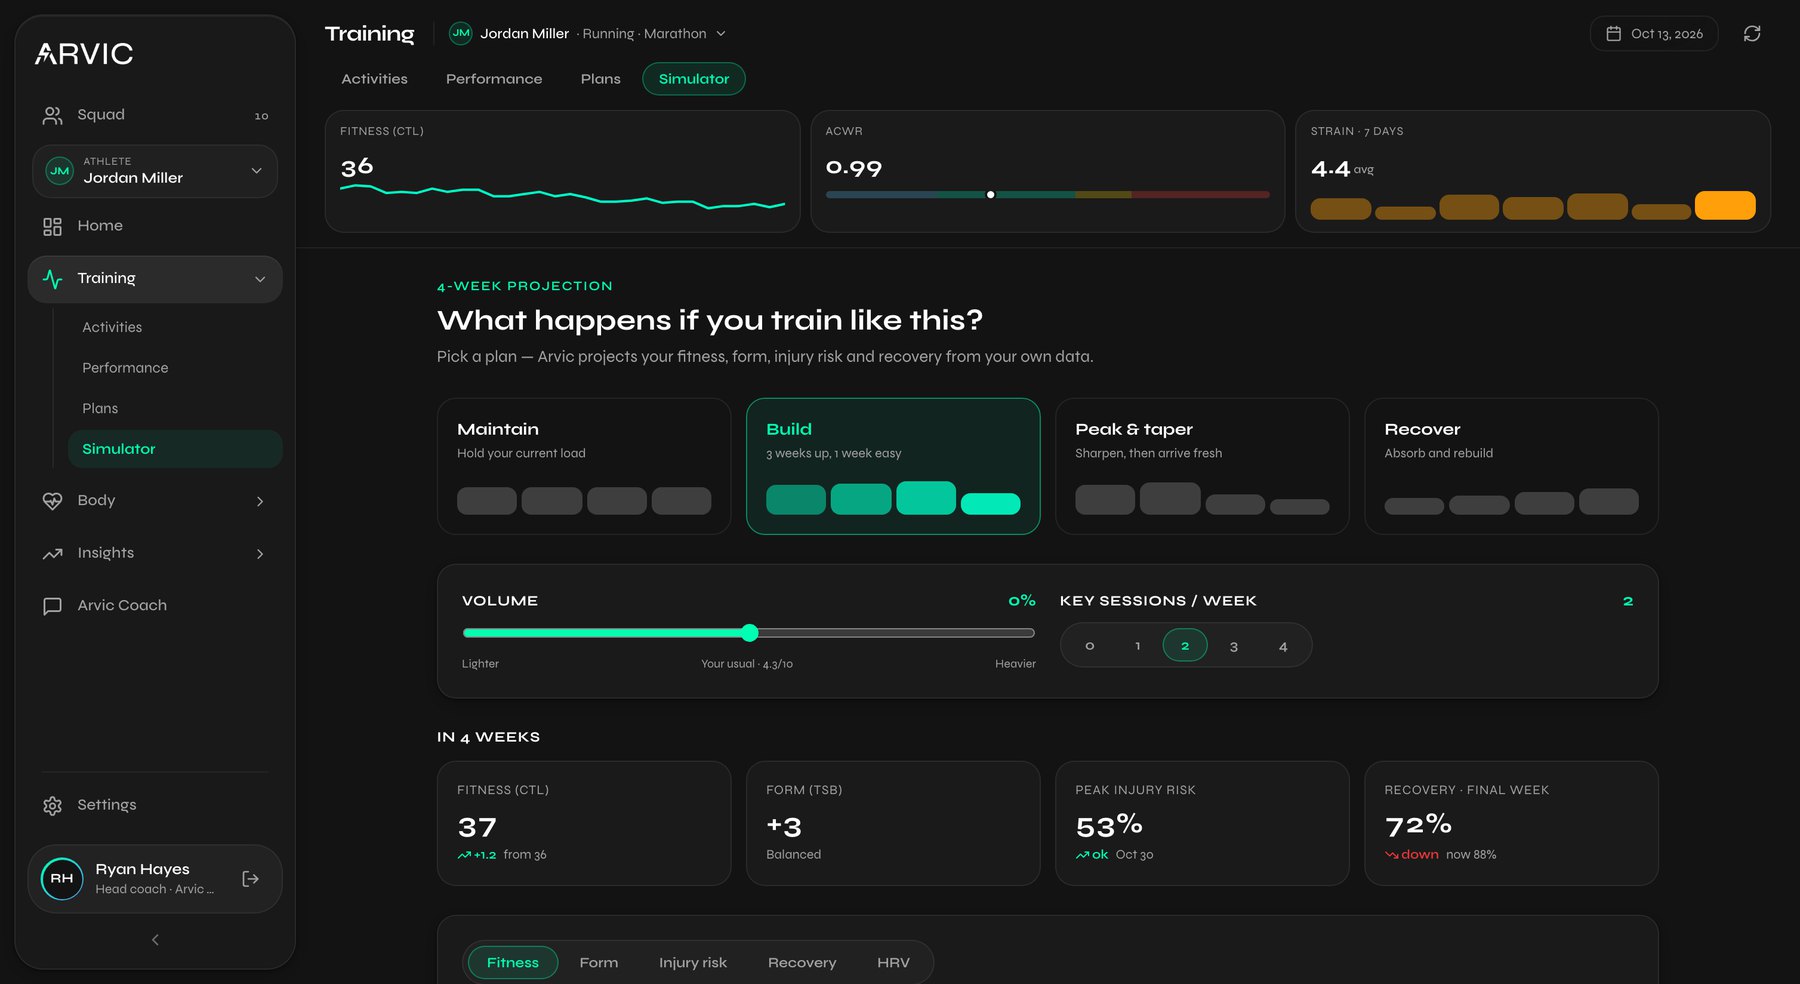Open the header athlete dropdown chevron
This screenshot has width=1800, height=984.
[x=721, y=34]
